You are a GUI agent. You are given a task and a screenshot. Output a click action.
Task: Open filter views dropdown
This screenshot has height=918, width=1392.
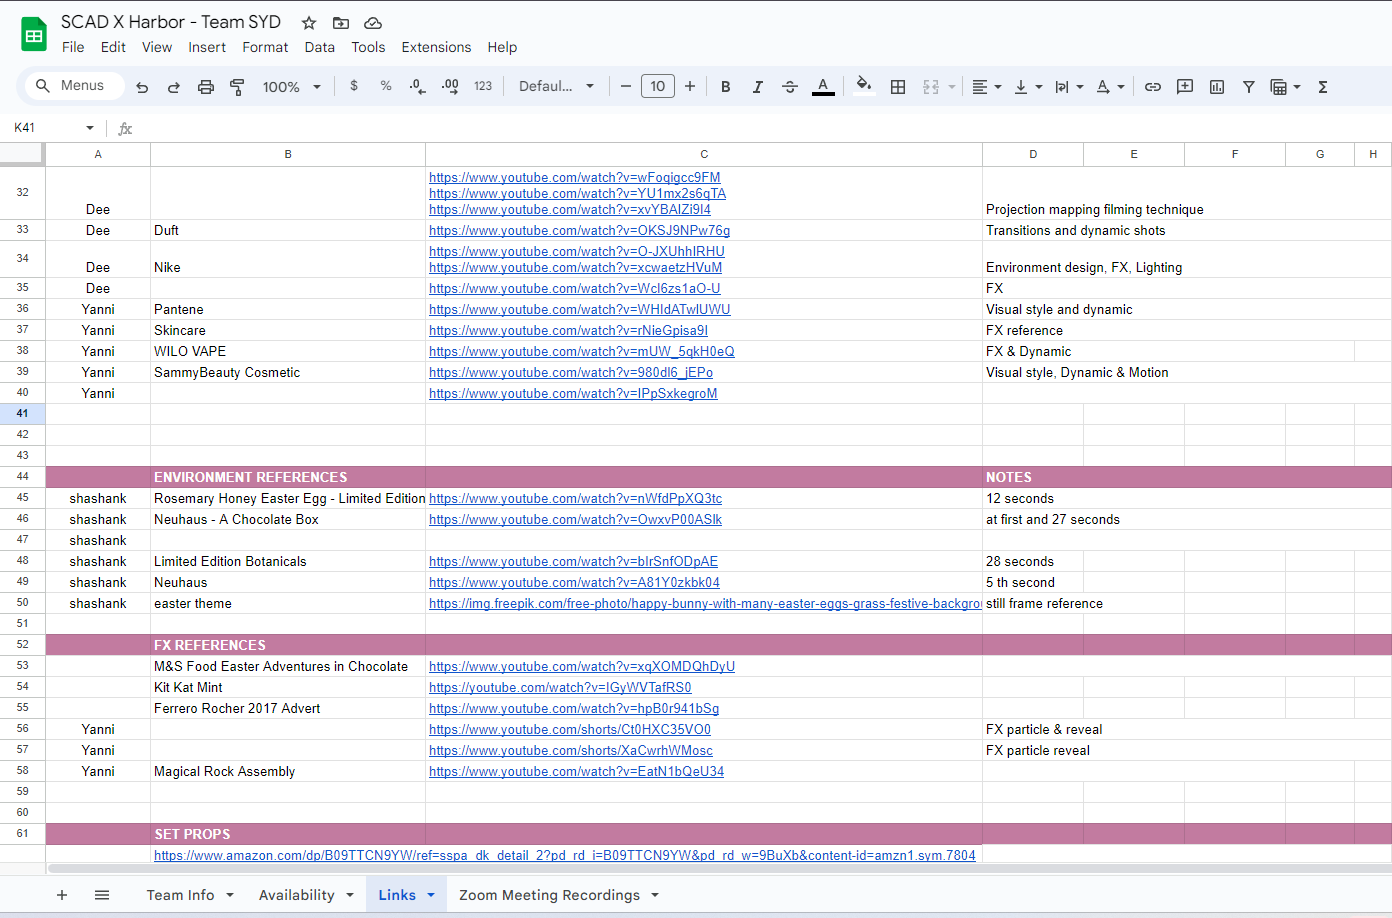click(1285, 87)
